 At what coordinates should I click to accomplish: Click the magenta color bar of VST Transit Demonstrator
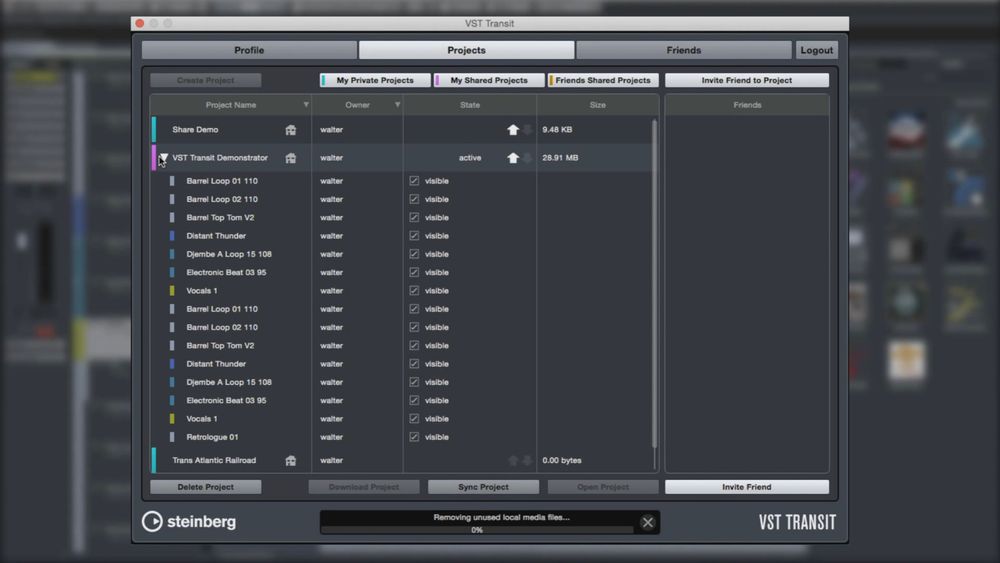(154, 157)
